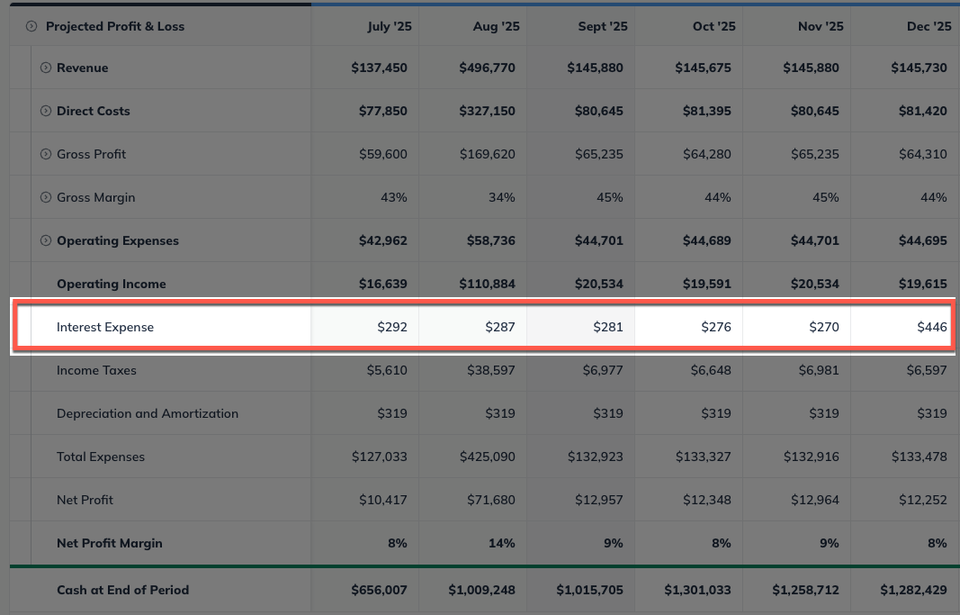Click Net Profit value $10,417

(383, 500)
